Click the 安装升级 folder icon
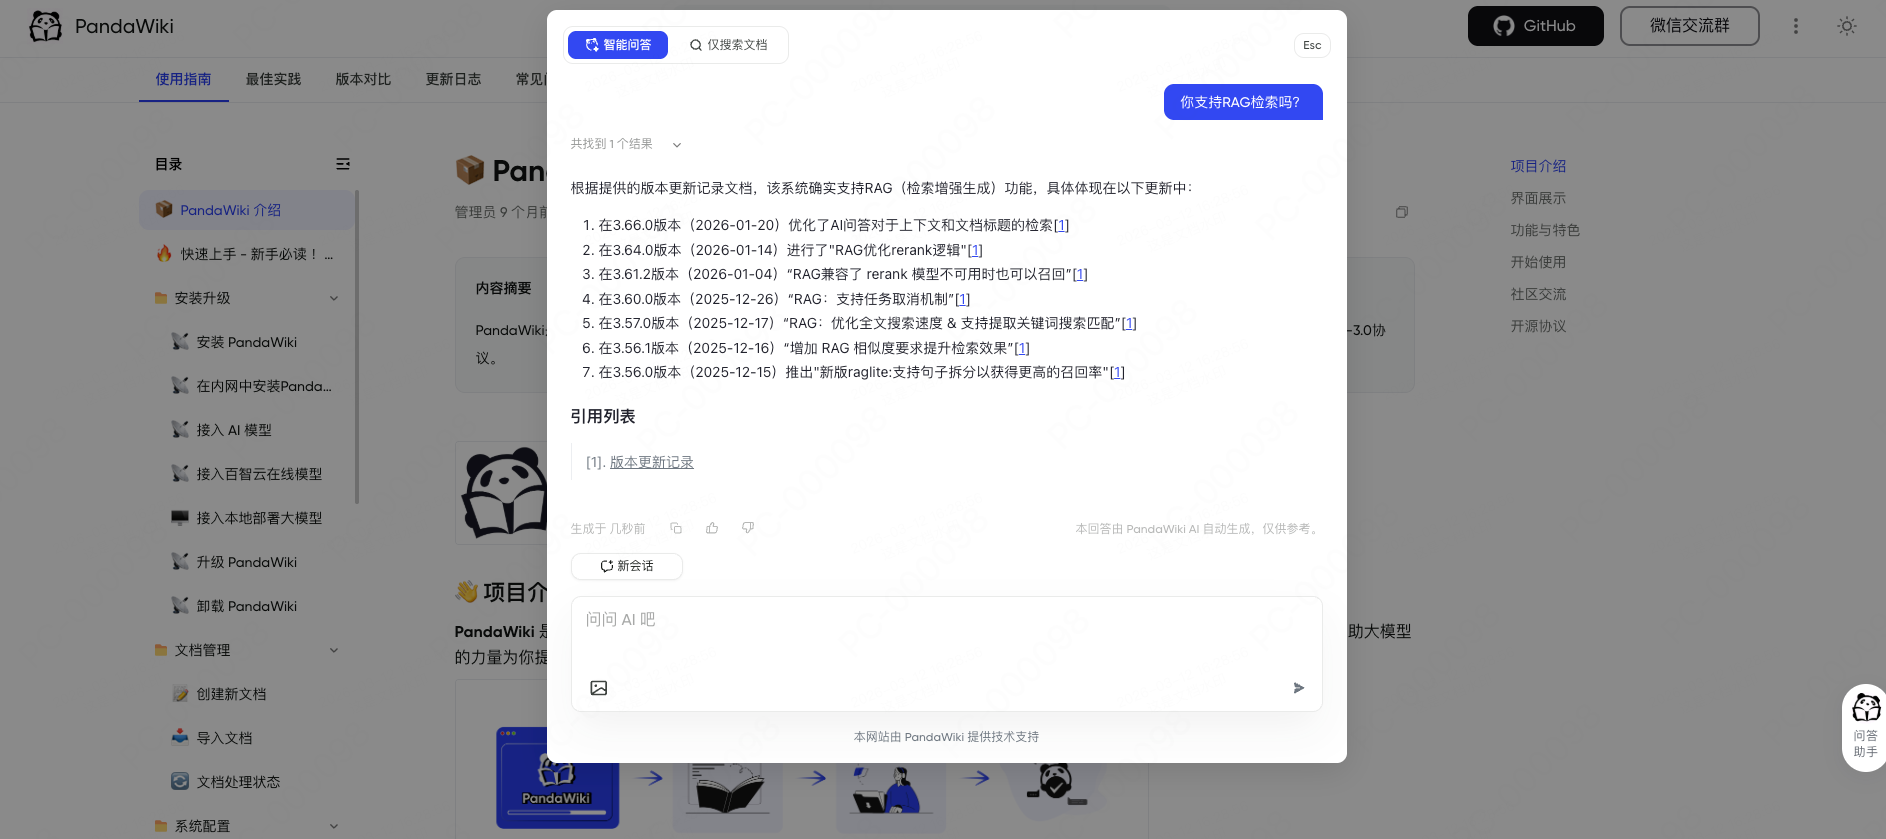The width and height of the screenshot is (1886, 839). click(161, 298)
